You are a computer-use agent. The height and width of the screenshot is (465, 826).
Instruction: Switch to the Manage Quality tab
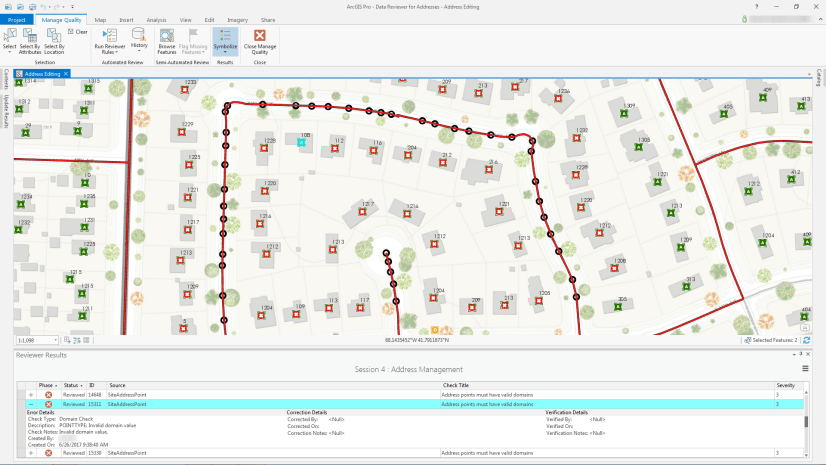(61, 20)
